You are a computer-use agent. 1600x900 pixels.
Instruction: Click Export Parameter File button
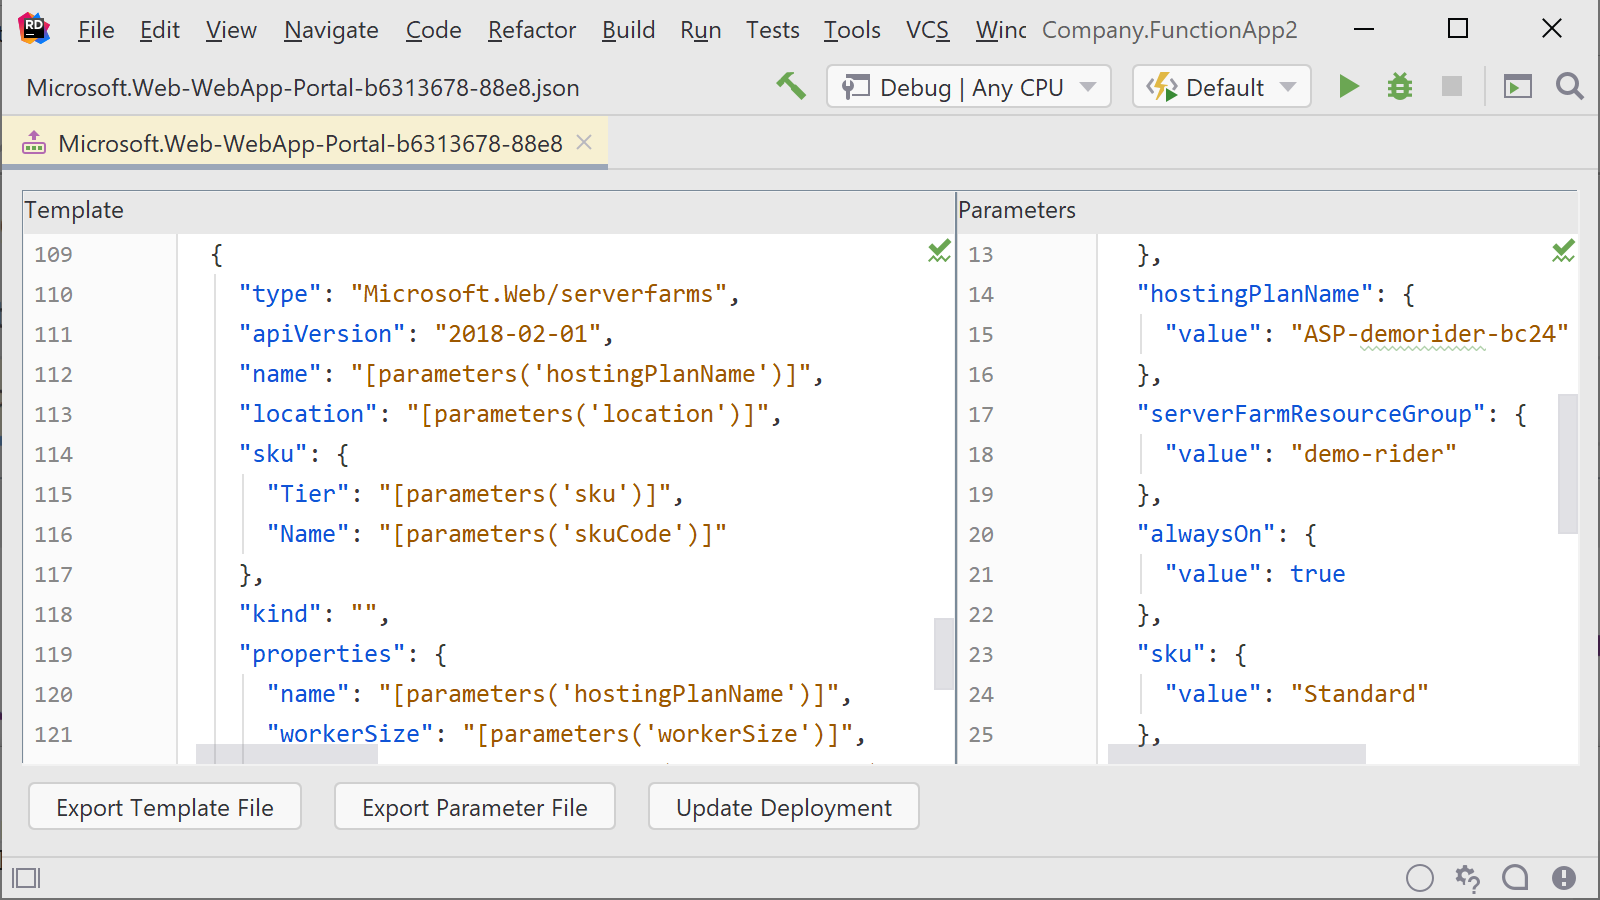pos(475,807)
